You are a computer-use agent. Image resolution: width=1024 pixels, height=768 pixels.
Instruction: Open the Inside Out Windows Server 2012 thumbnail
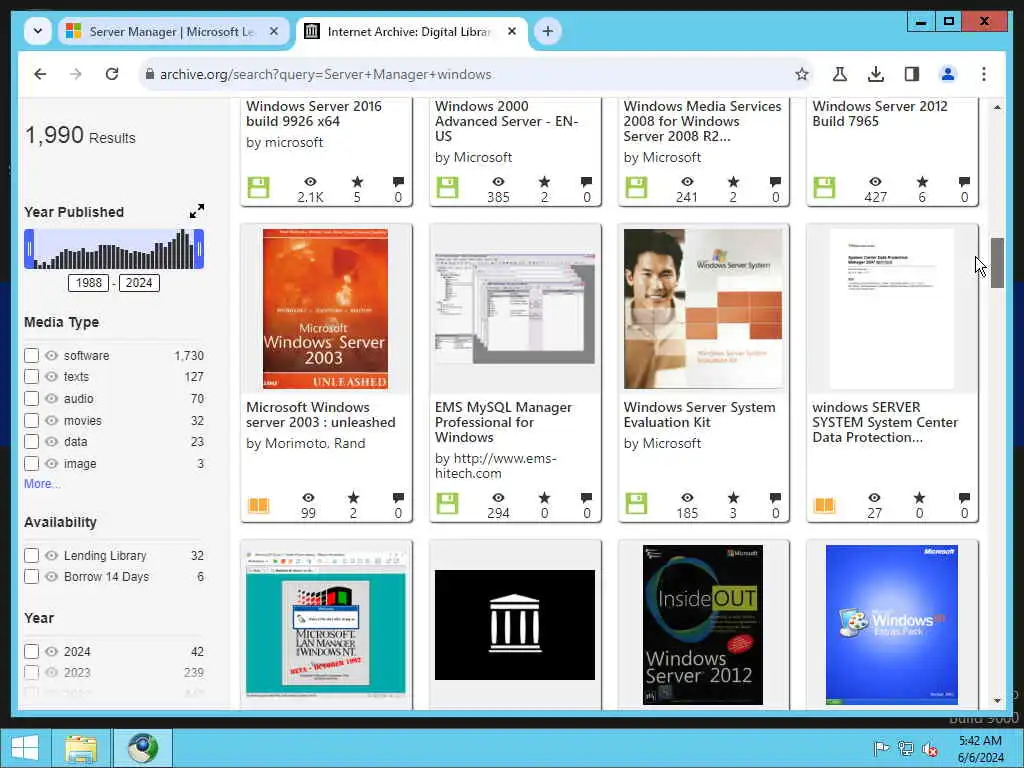click(x=703, y=625)
